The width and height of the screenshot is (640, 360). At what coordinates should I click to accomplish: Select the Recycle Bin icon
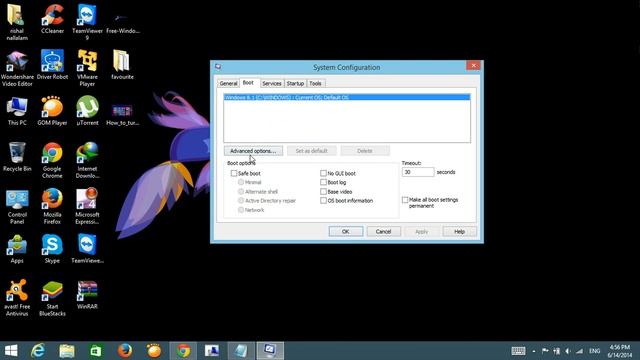point(17,157)
